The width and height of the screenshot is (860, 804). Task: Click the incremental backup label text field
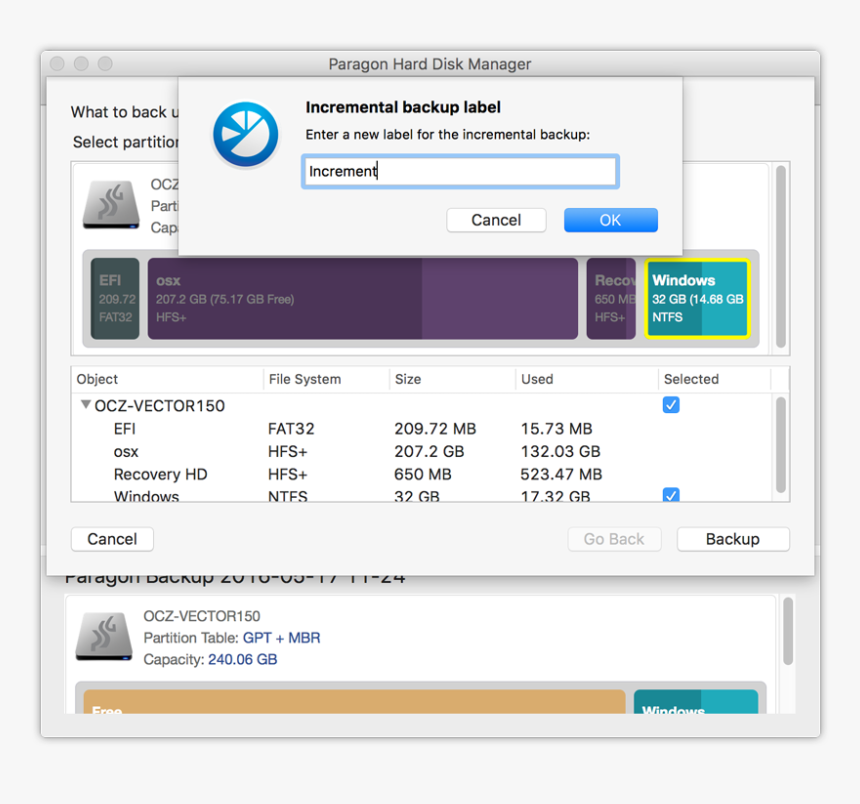click(459, 171)
